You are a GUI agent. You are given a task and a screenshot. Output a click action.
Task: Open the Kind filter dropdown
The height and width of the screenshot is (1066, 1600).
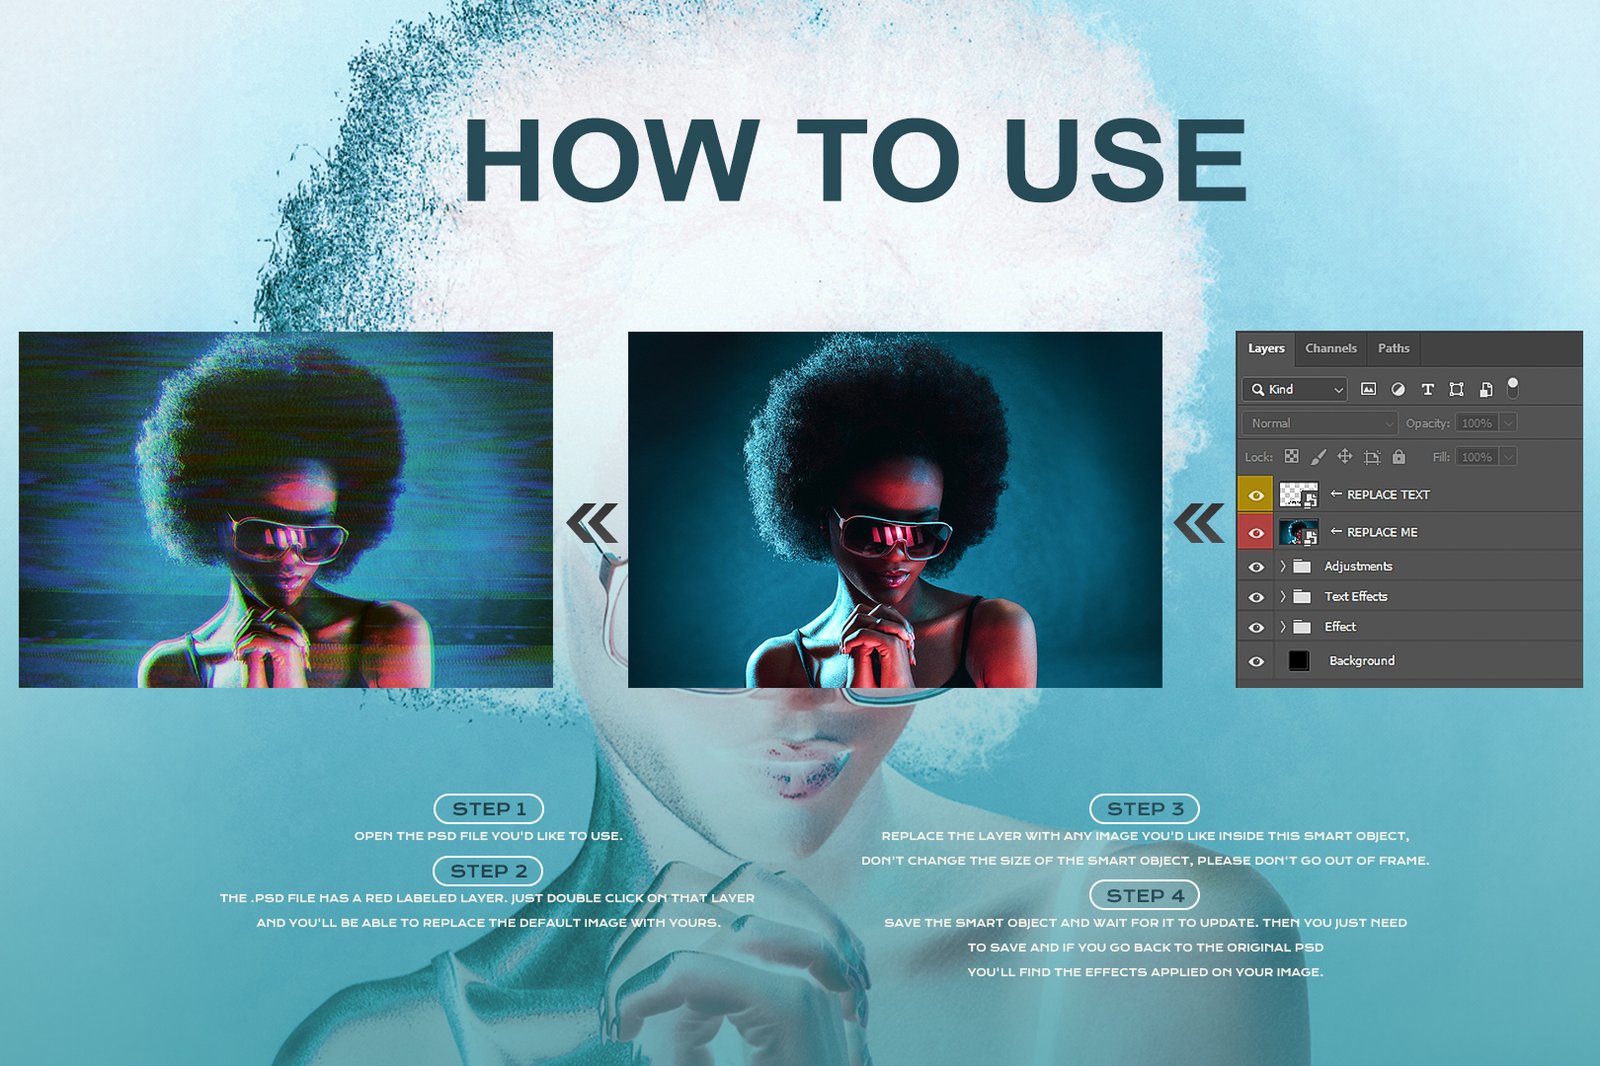(x=1295, y=389)
